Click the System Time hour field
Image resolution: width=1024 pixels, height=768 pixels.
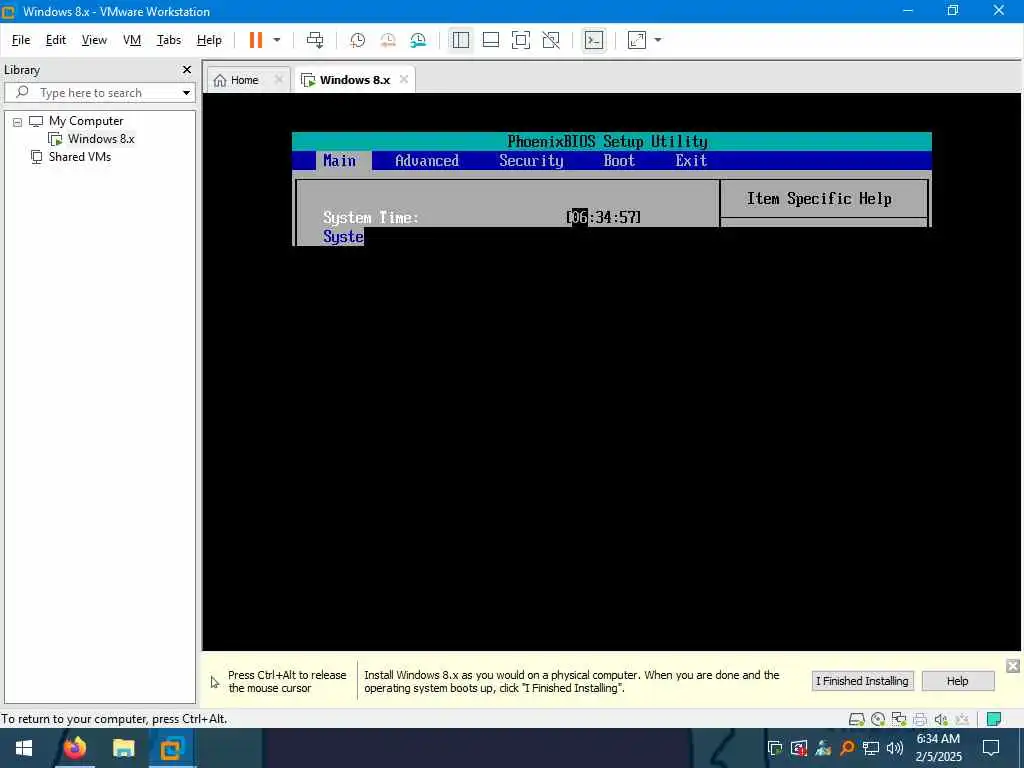580,217
